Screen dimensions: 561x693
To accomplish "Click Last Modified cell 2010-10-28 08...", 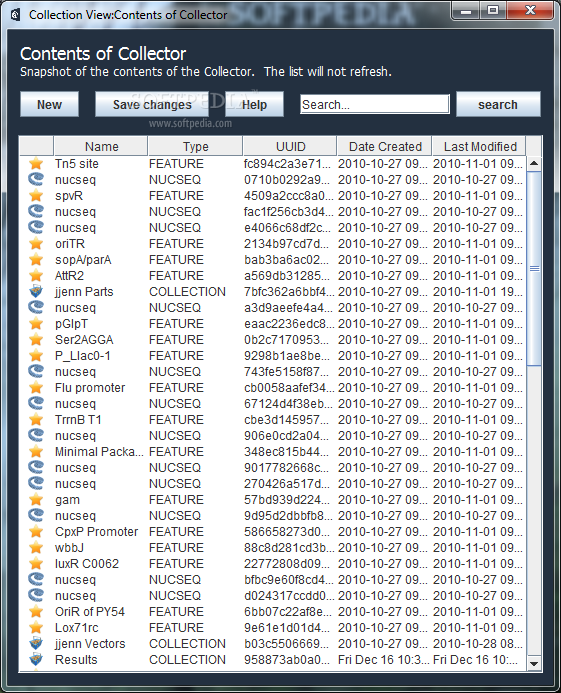I will (478, 644).
